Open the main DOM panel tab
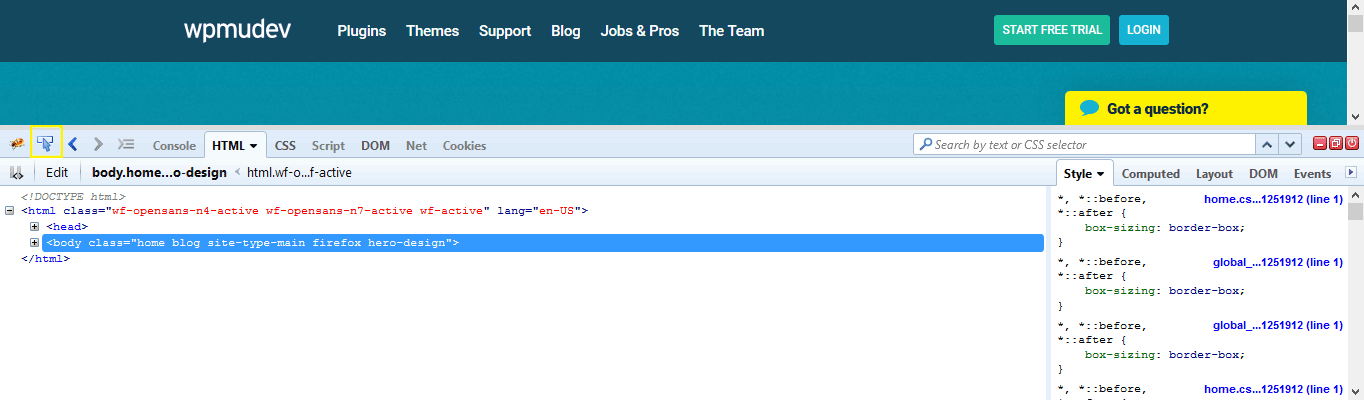This screenshot has width=1364, height=400. click(375, 145)
